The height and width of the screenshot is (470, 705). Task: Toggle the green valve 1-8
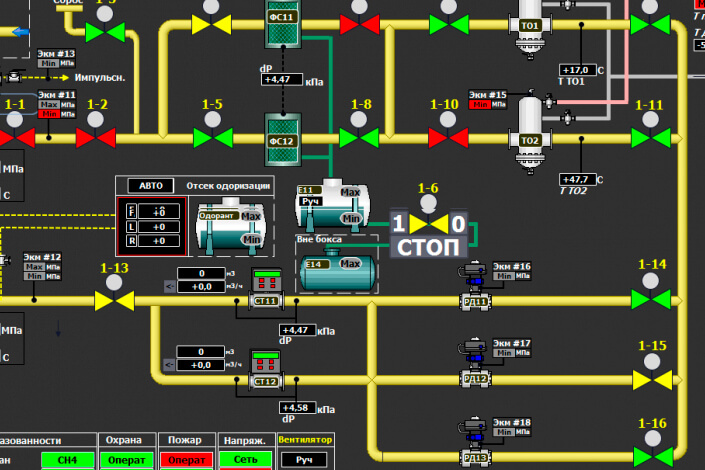pyautogui.click(x=359, y=138)
